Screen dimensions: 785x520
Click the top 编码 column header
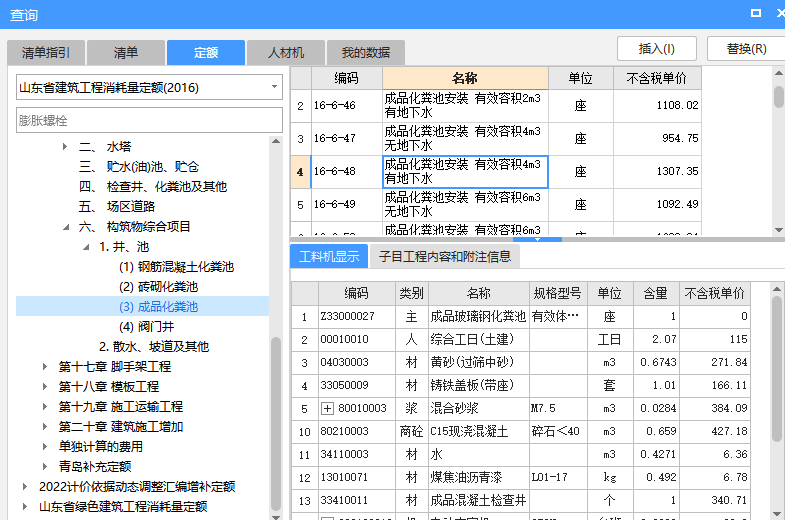(346, 78)
